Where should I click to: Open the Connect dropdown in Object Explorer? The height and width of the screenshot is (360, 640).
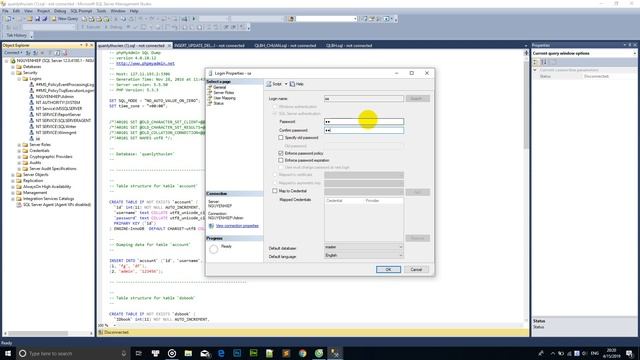(13, 53)
